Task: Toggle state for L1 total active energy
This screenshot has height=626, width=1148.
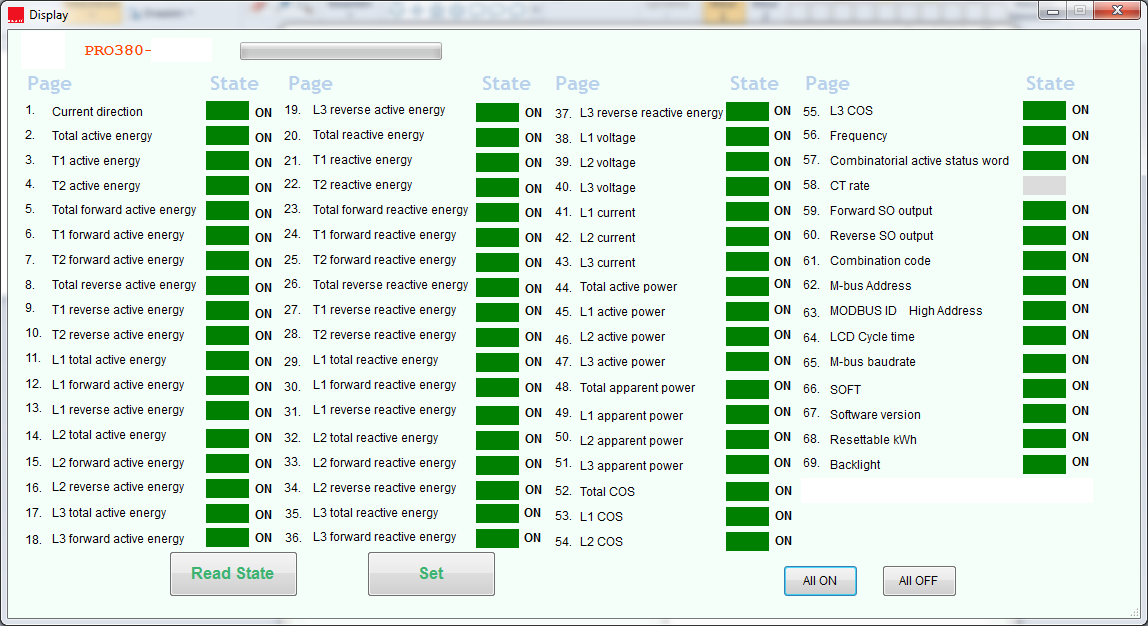Action: (227, 360)
